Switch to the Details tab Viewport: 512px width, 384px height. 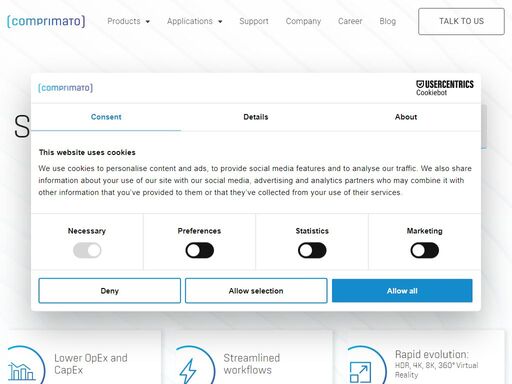click(256, 117)
